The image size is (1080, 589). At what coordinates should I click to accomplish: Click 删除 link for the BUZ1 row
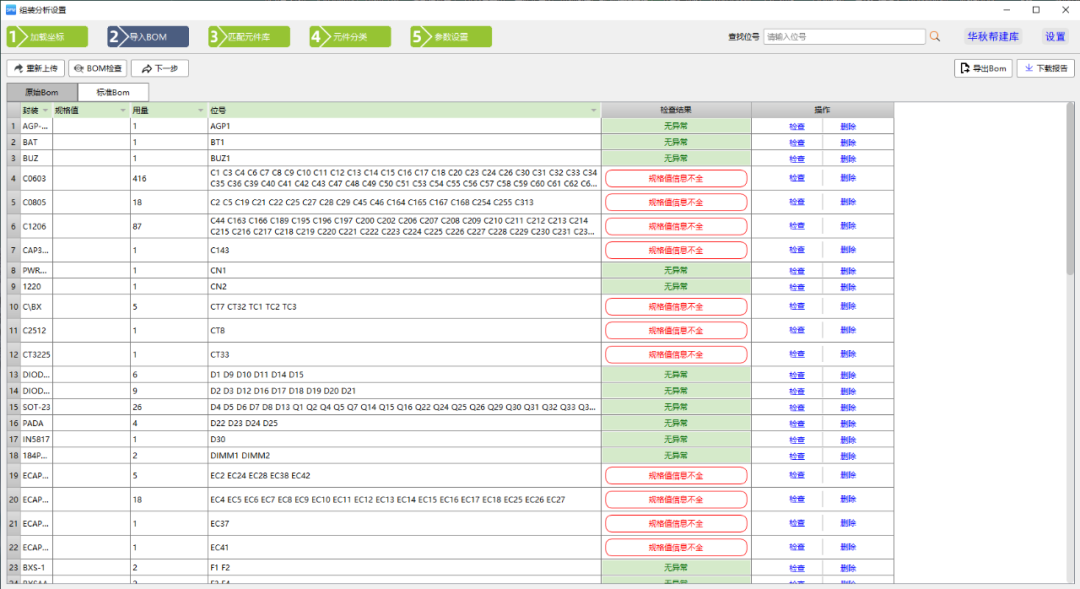(848, 158)
